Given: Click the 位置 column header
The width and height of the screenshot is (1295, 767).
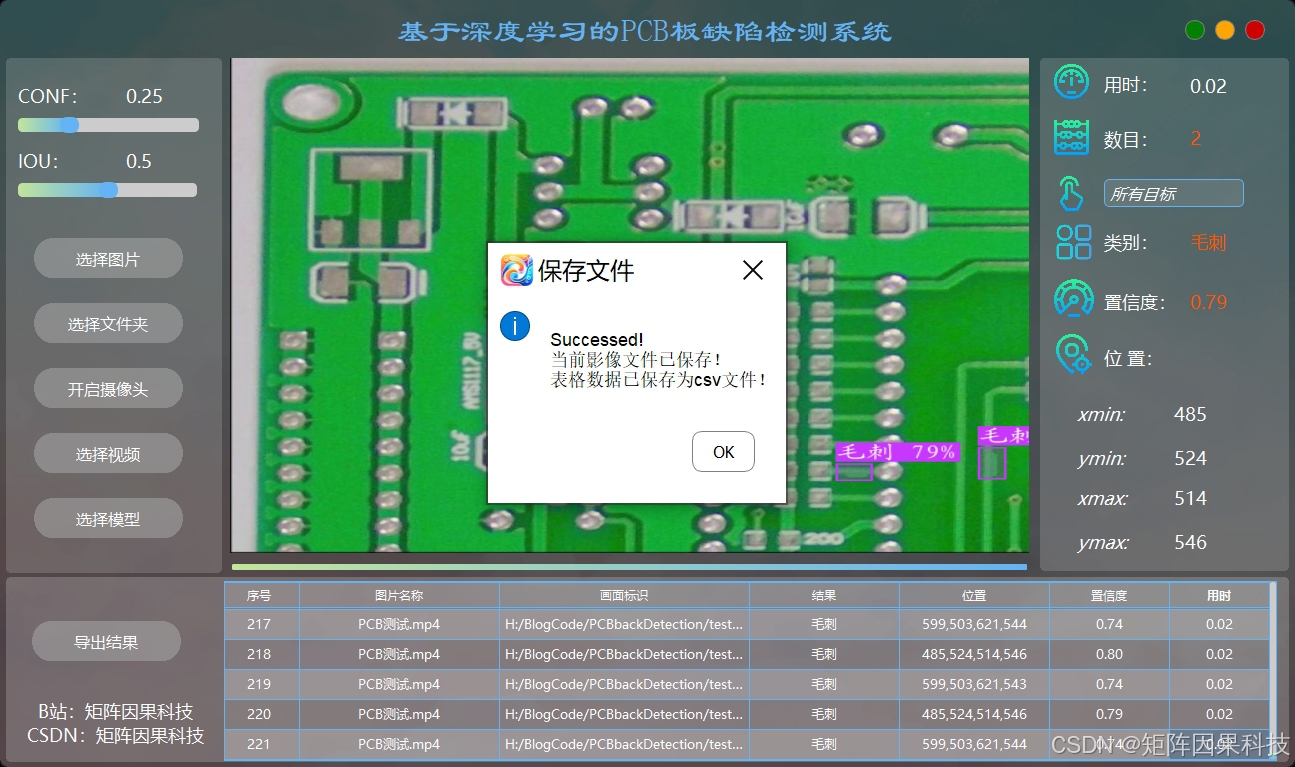Looking at the screenshot, I should click(974, 595).
